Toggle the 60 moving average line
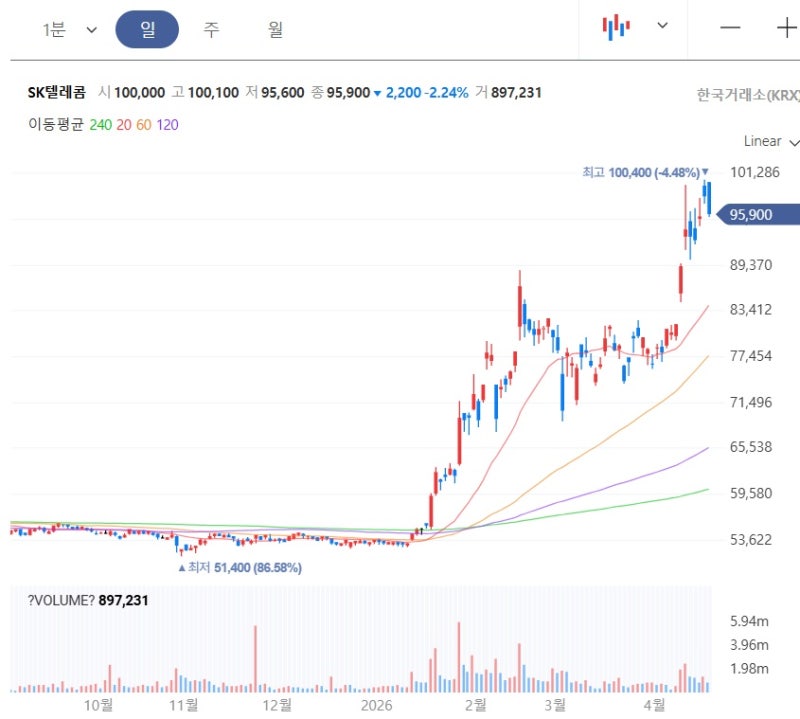 pos(144,125)
